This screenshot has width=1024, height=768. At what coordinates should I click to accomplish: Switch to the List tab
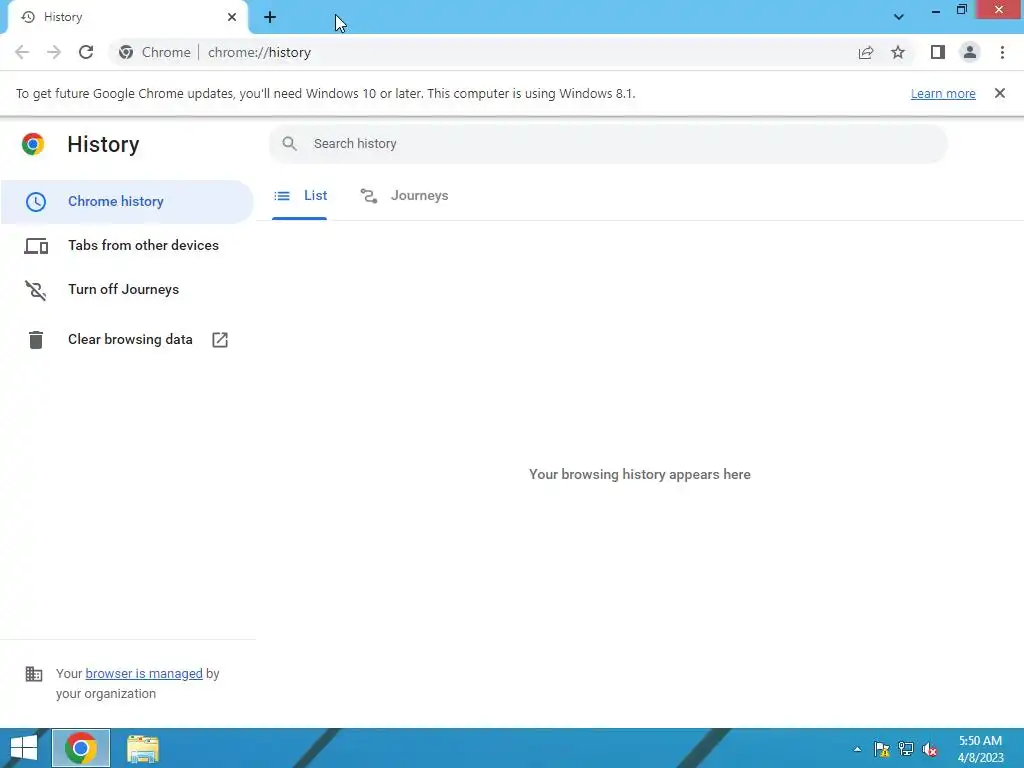coord(300,196)
